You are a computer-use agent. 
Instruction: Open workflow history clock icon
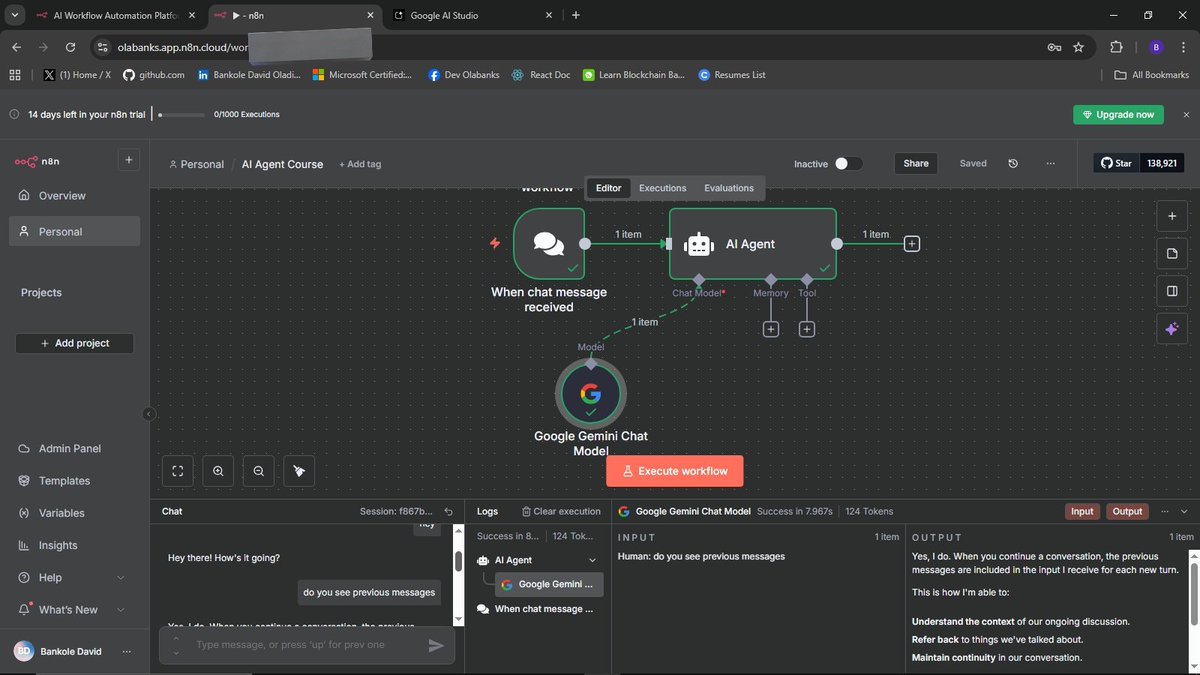(x=1013, y=163)
